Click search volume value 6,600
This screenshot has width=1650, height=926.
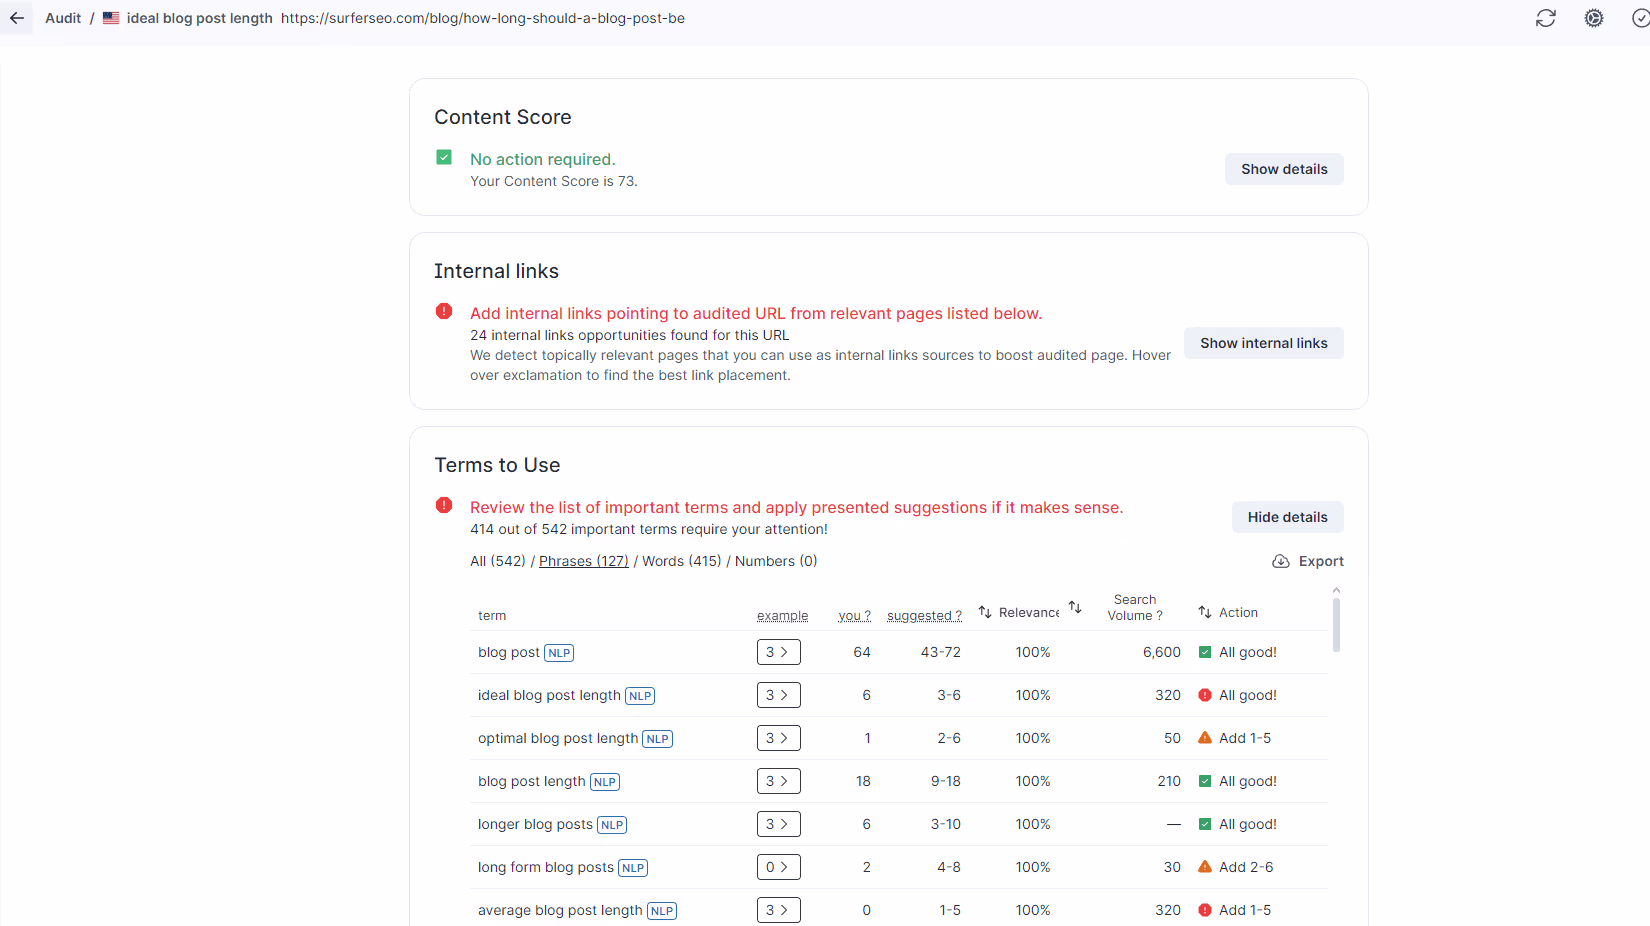pyautogui.click(x=1162, y=652)
